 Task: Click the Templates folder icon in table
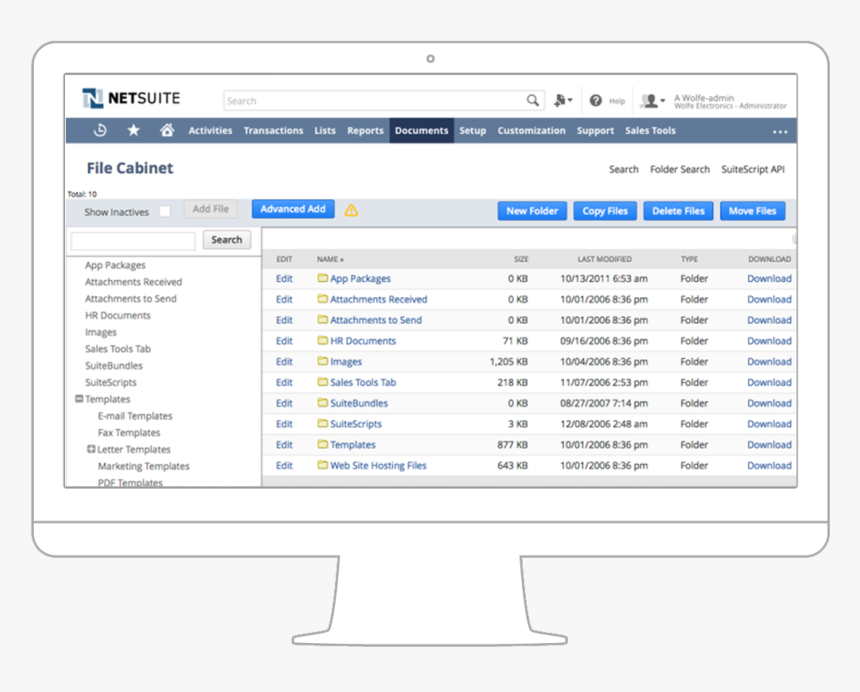point(322,444)
